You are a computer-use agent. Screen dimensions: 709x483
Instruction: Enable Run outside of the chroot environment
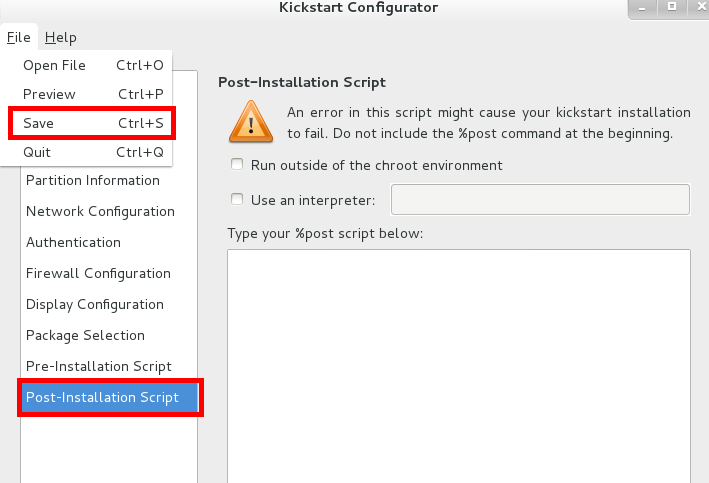coord(237,165)
